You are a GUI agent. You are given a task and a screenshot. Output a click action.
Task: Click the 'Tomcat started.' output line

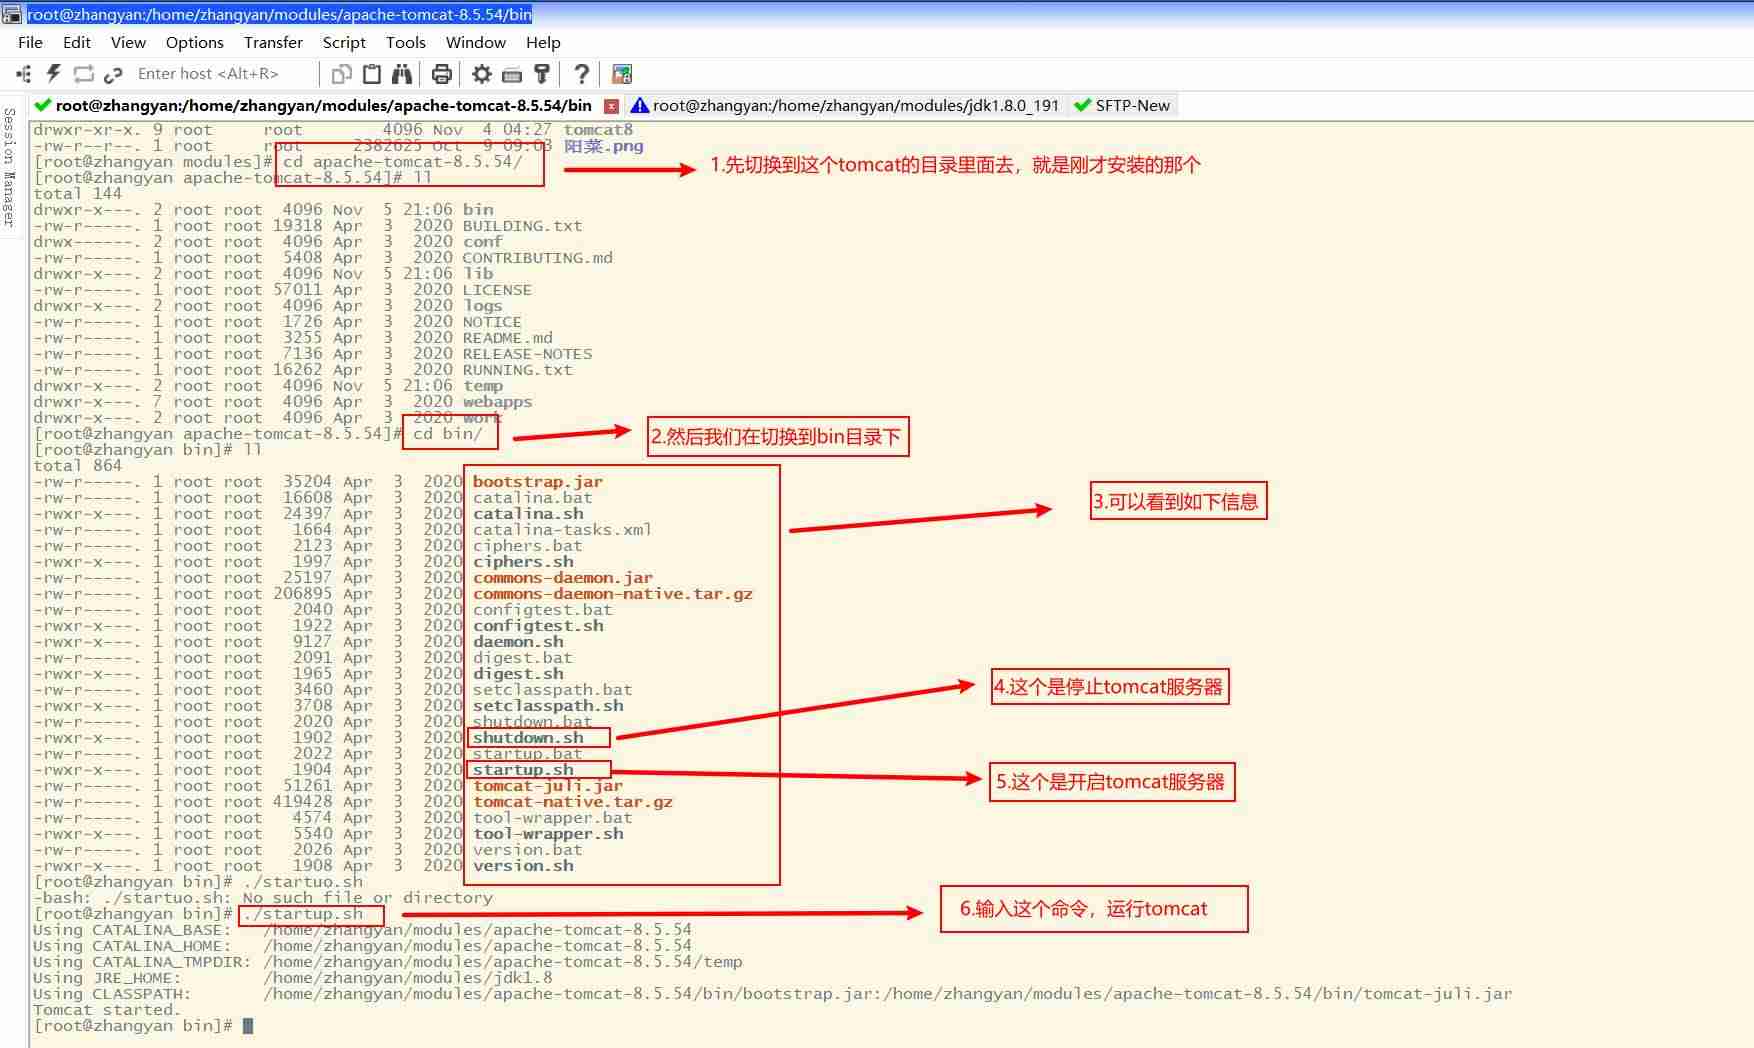[x=107, y=1010]
